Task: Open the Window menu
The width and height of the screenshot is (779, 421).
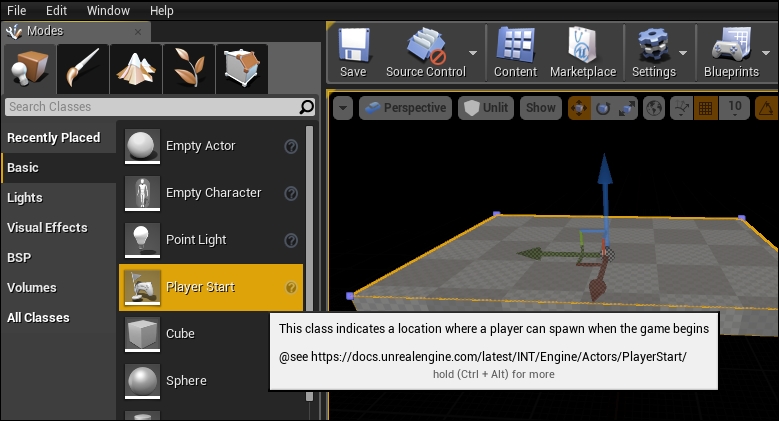Action: [108, 10]
